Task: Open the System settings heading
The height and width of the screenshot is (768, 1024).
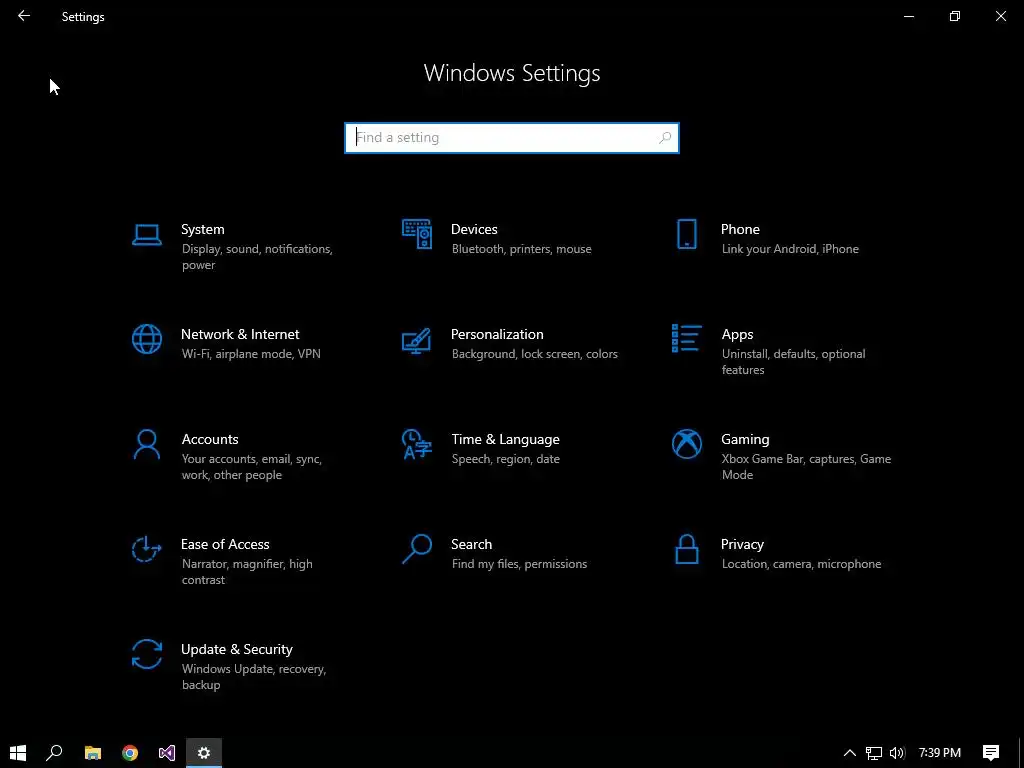Action: [x=202, y=229]
